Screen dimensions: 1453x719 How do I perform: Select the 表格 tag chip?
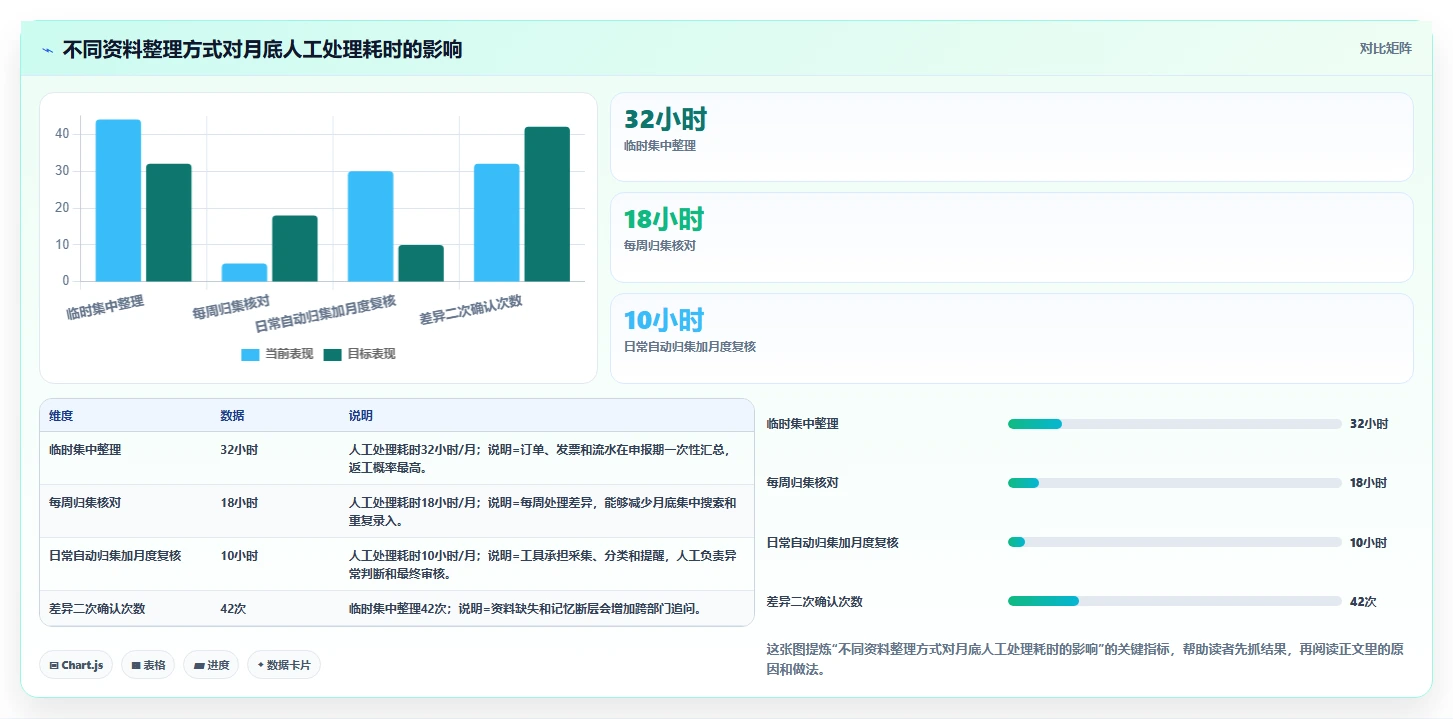click(147, 665)
